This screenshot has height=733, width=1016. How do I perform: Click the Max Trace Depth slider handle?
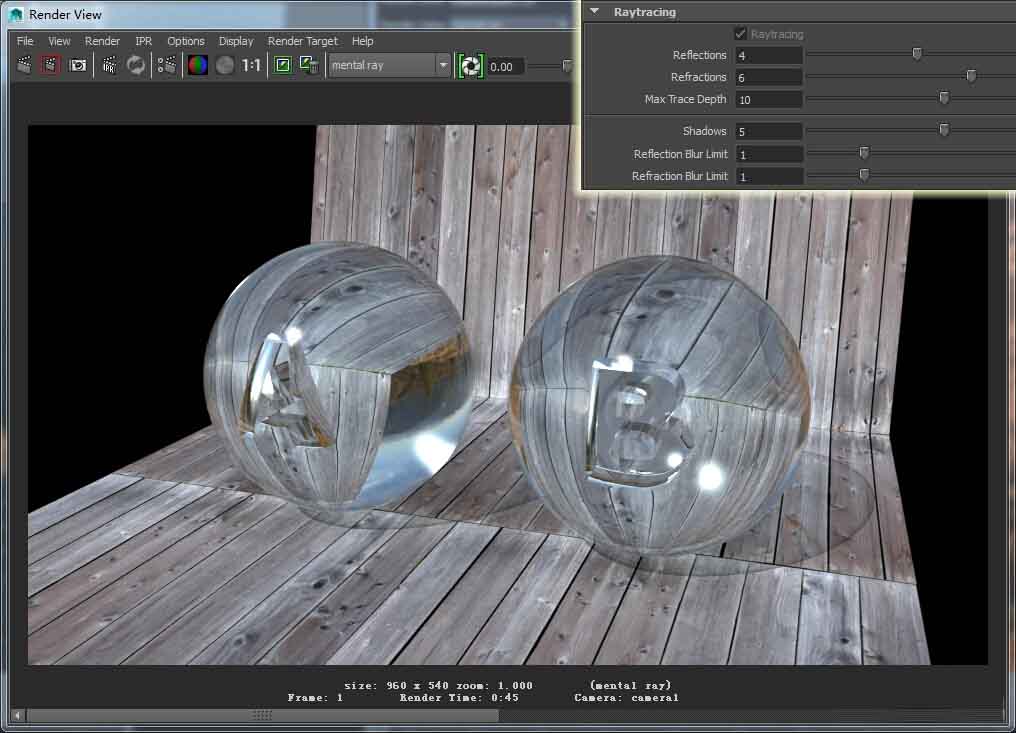click(x=944, y=98)
